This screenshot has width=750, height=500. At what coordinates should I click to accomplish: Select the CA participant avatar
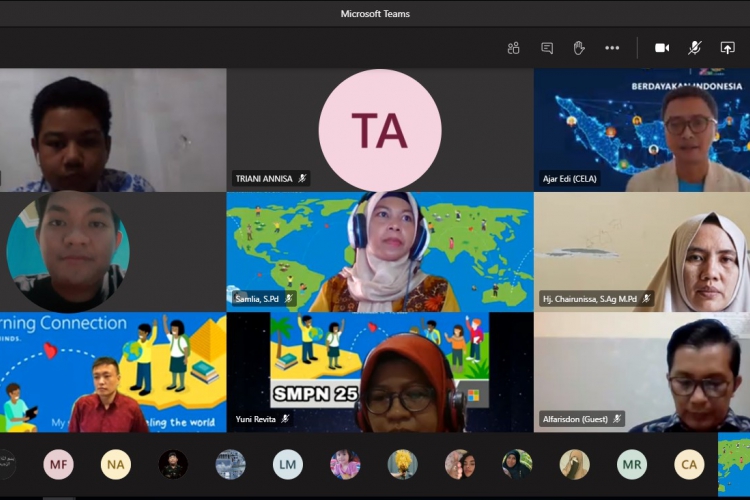click(x=689, y=464)
